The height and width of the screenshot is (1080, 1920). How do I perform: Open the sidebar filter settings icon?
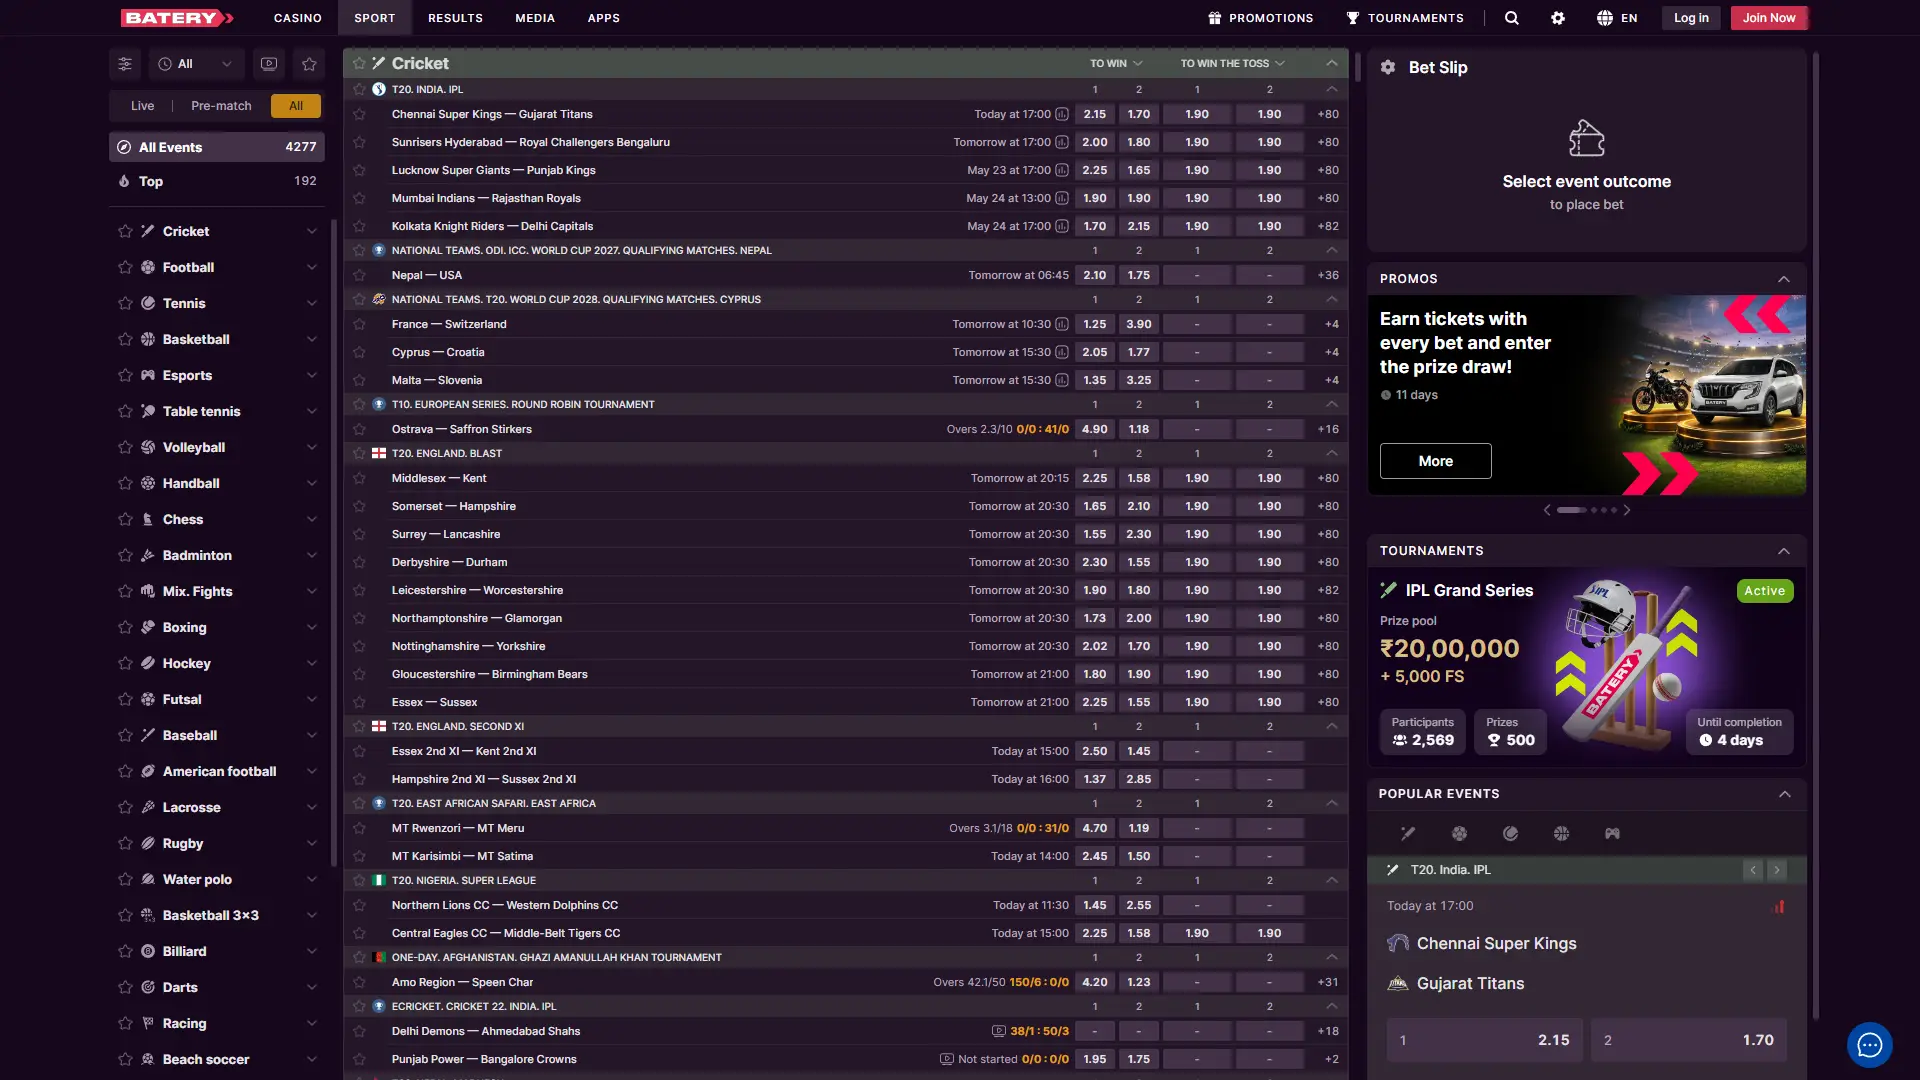coord(125,64)
